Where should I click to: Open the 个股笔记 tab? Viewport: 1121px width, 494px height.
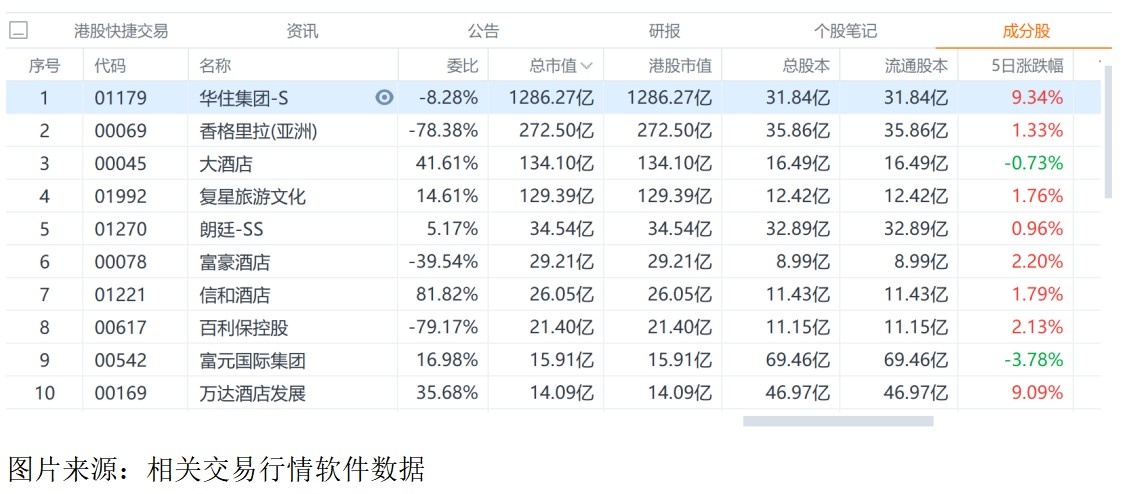[x=845, y=32]
